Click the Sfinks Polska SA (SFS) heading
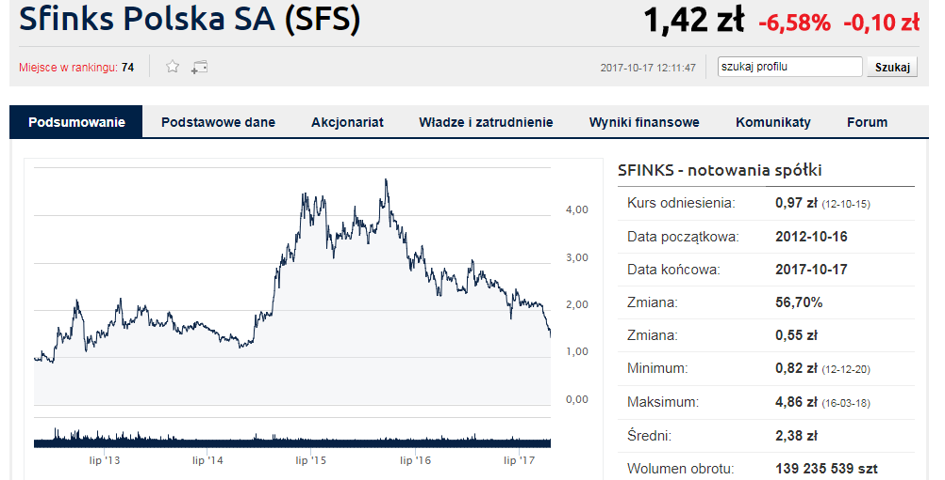Image resolution: width=945 pixels, height=480 pixels. [190, 20]
